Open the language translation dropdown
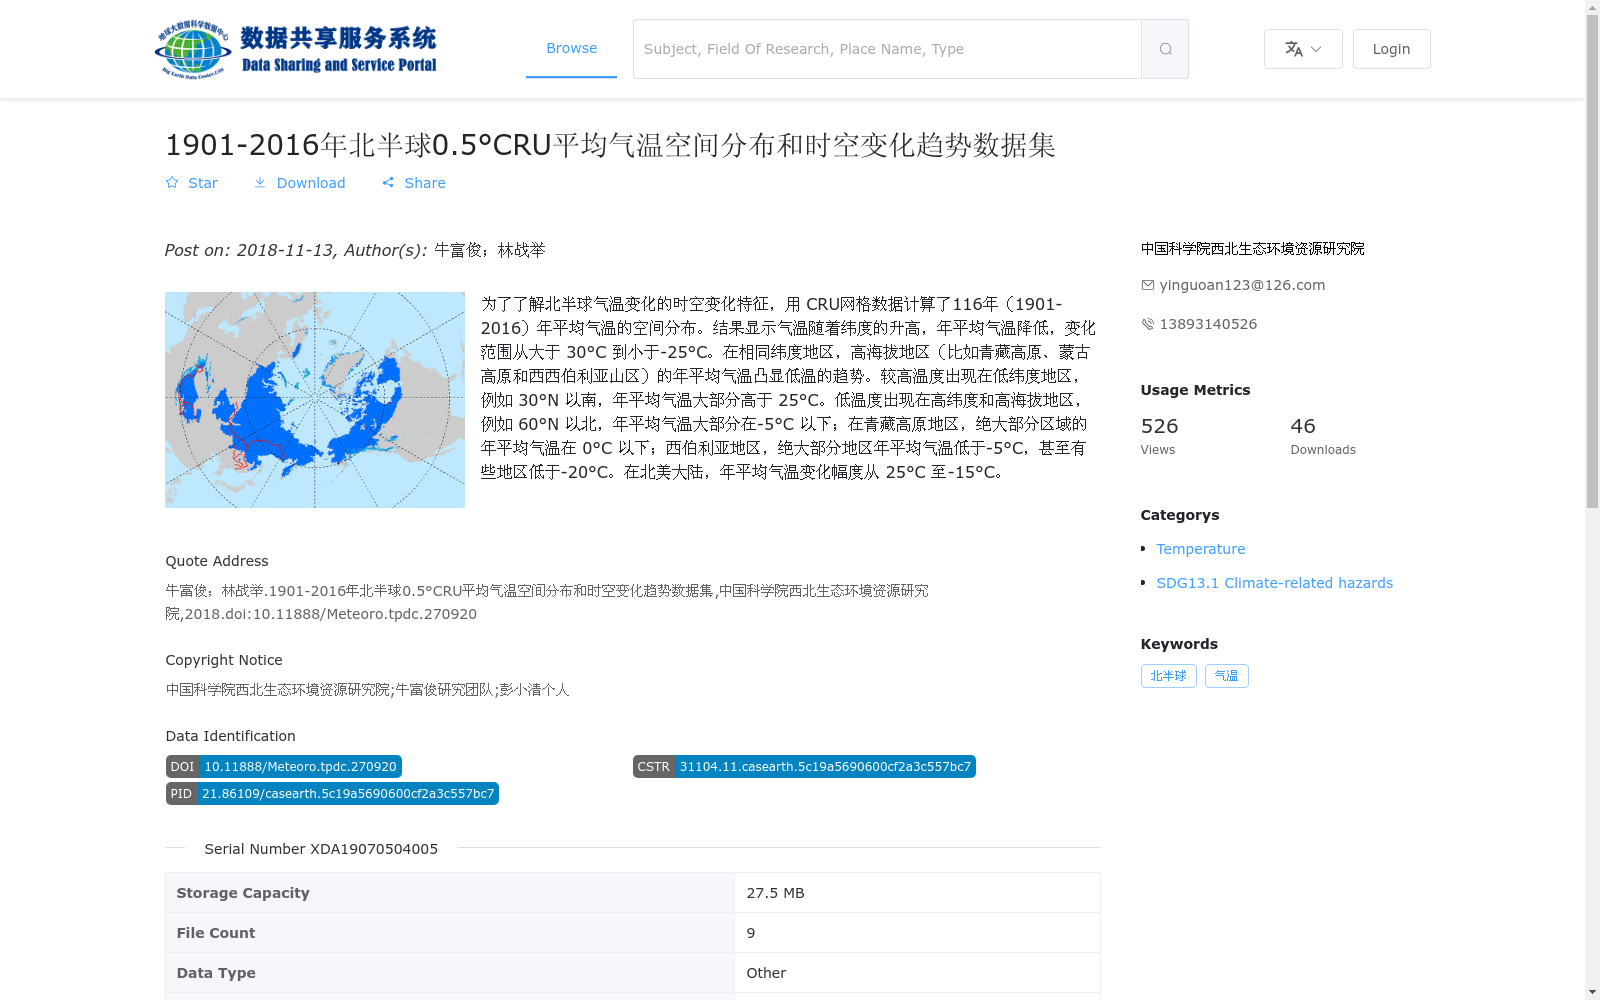 1303,49
